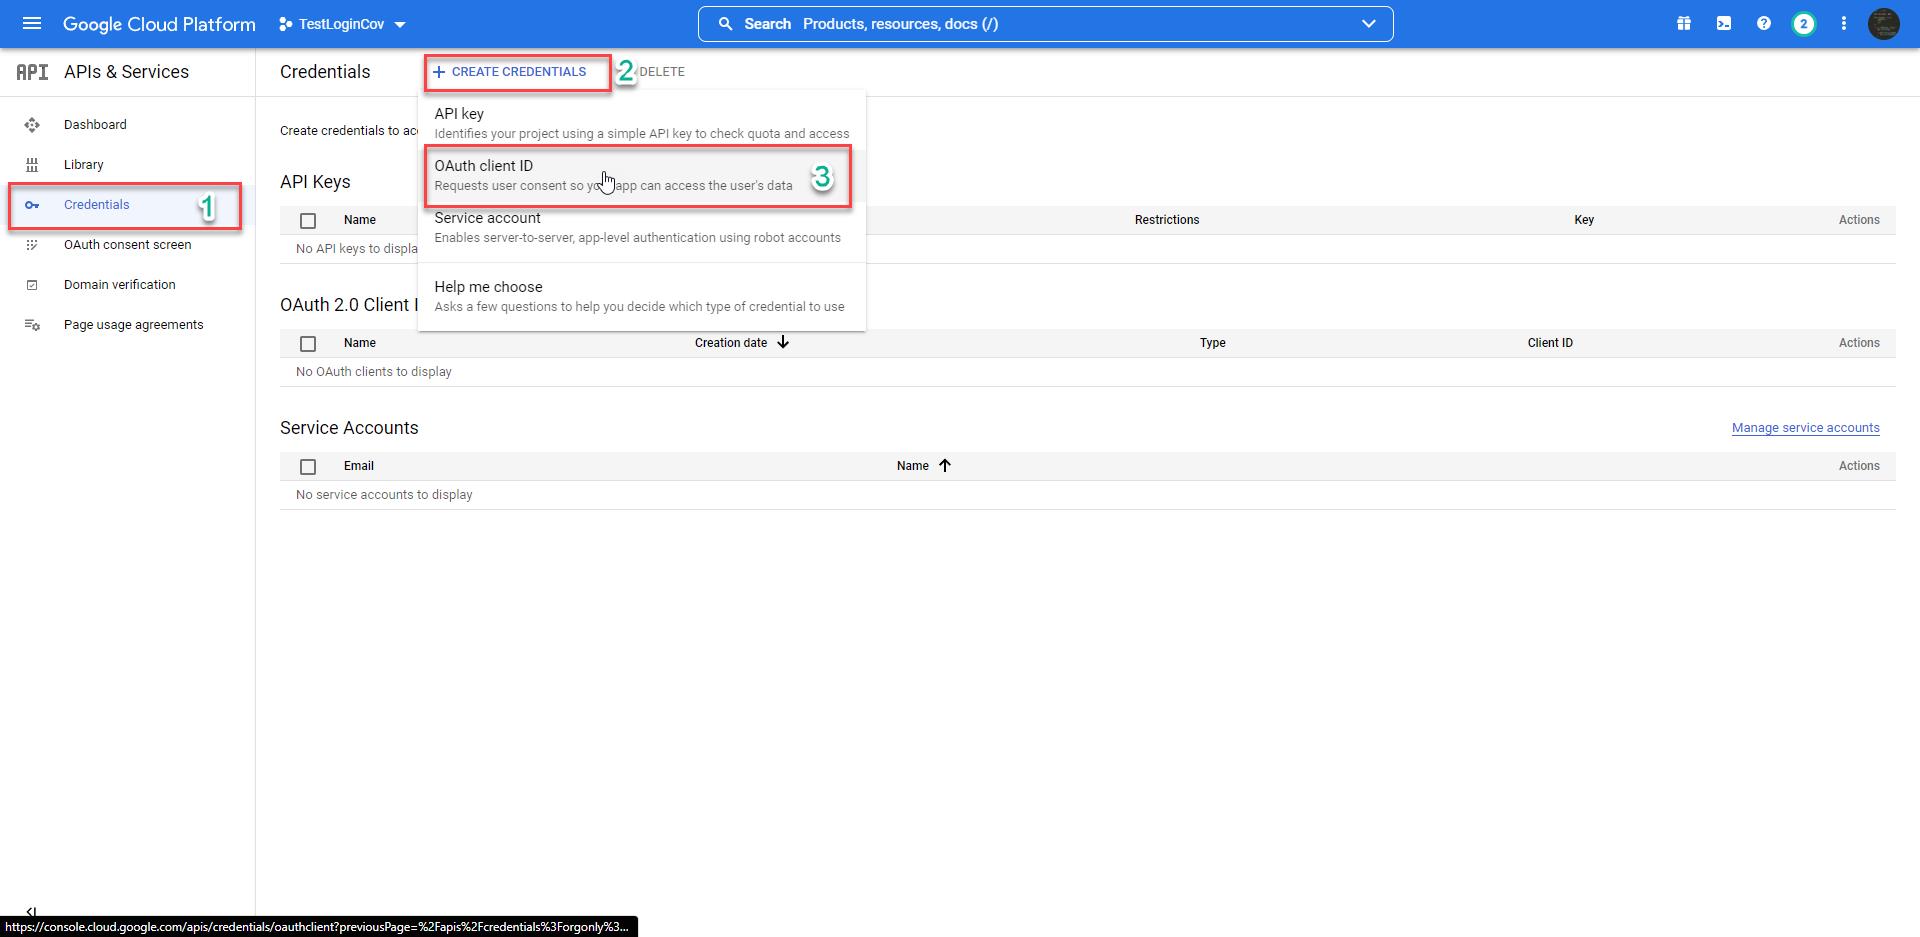1920x937 pixels.
Task: Choose Help me choose option
Action: pyautogui.click(x=642, y=296)
